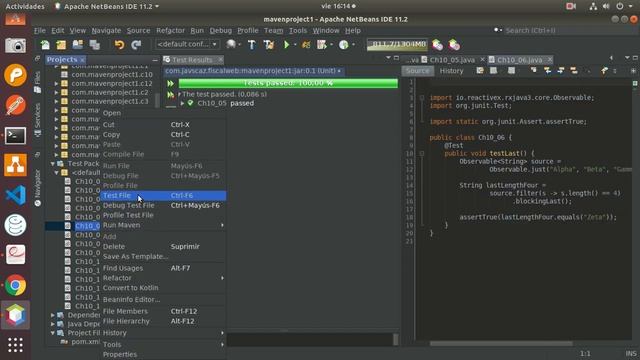Collapse the Project Files node

[53, 333]
